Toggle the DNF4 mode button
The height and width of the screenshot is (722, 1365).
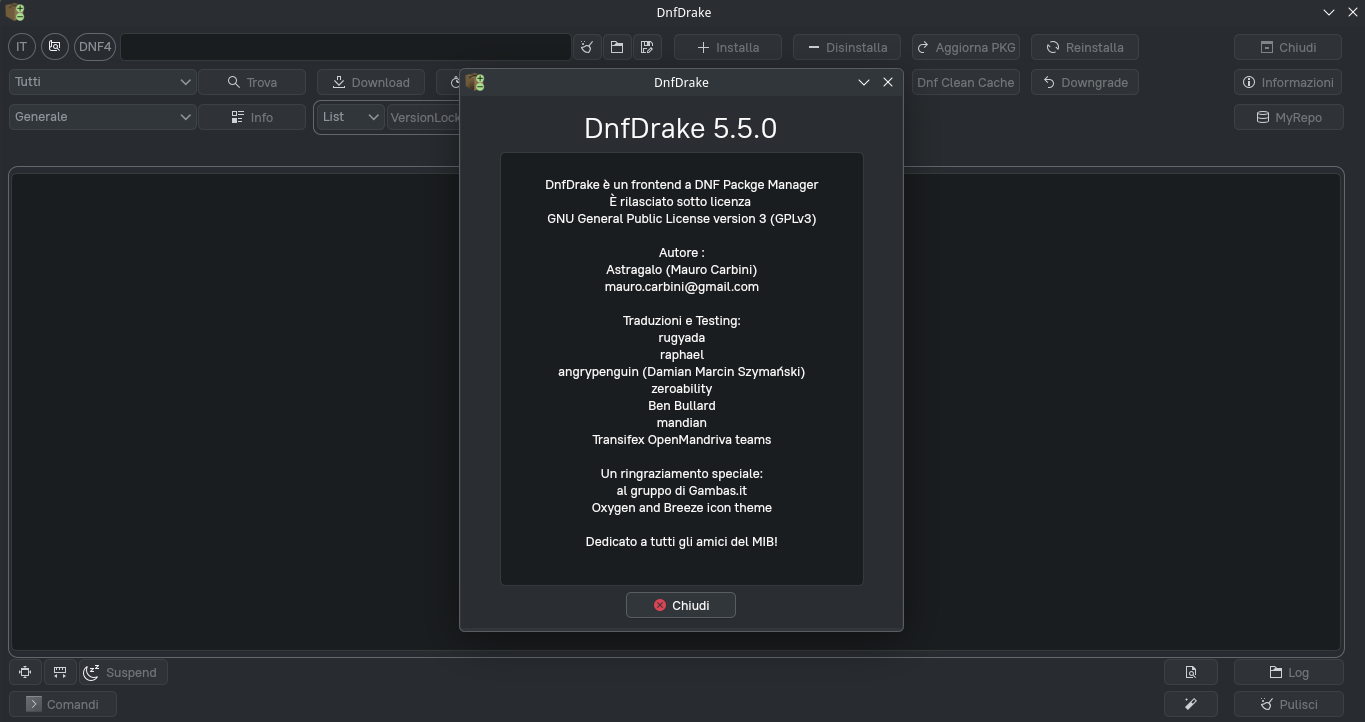[x=95, y=47]
